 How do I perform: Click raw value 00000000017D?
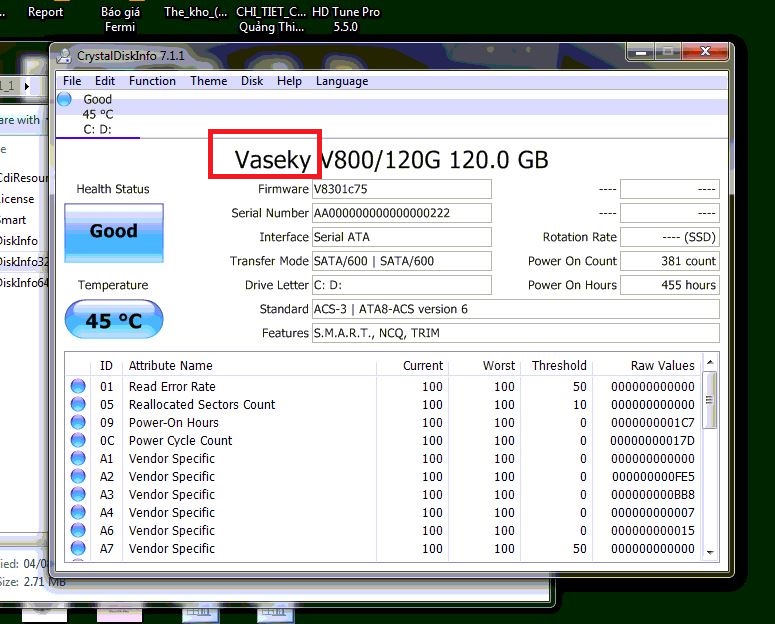tap(652, 441)
